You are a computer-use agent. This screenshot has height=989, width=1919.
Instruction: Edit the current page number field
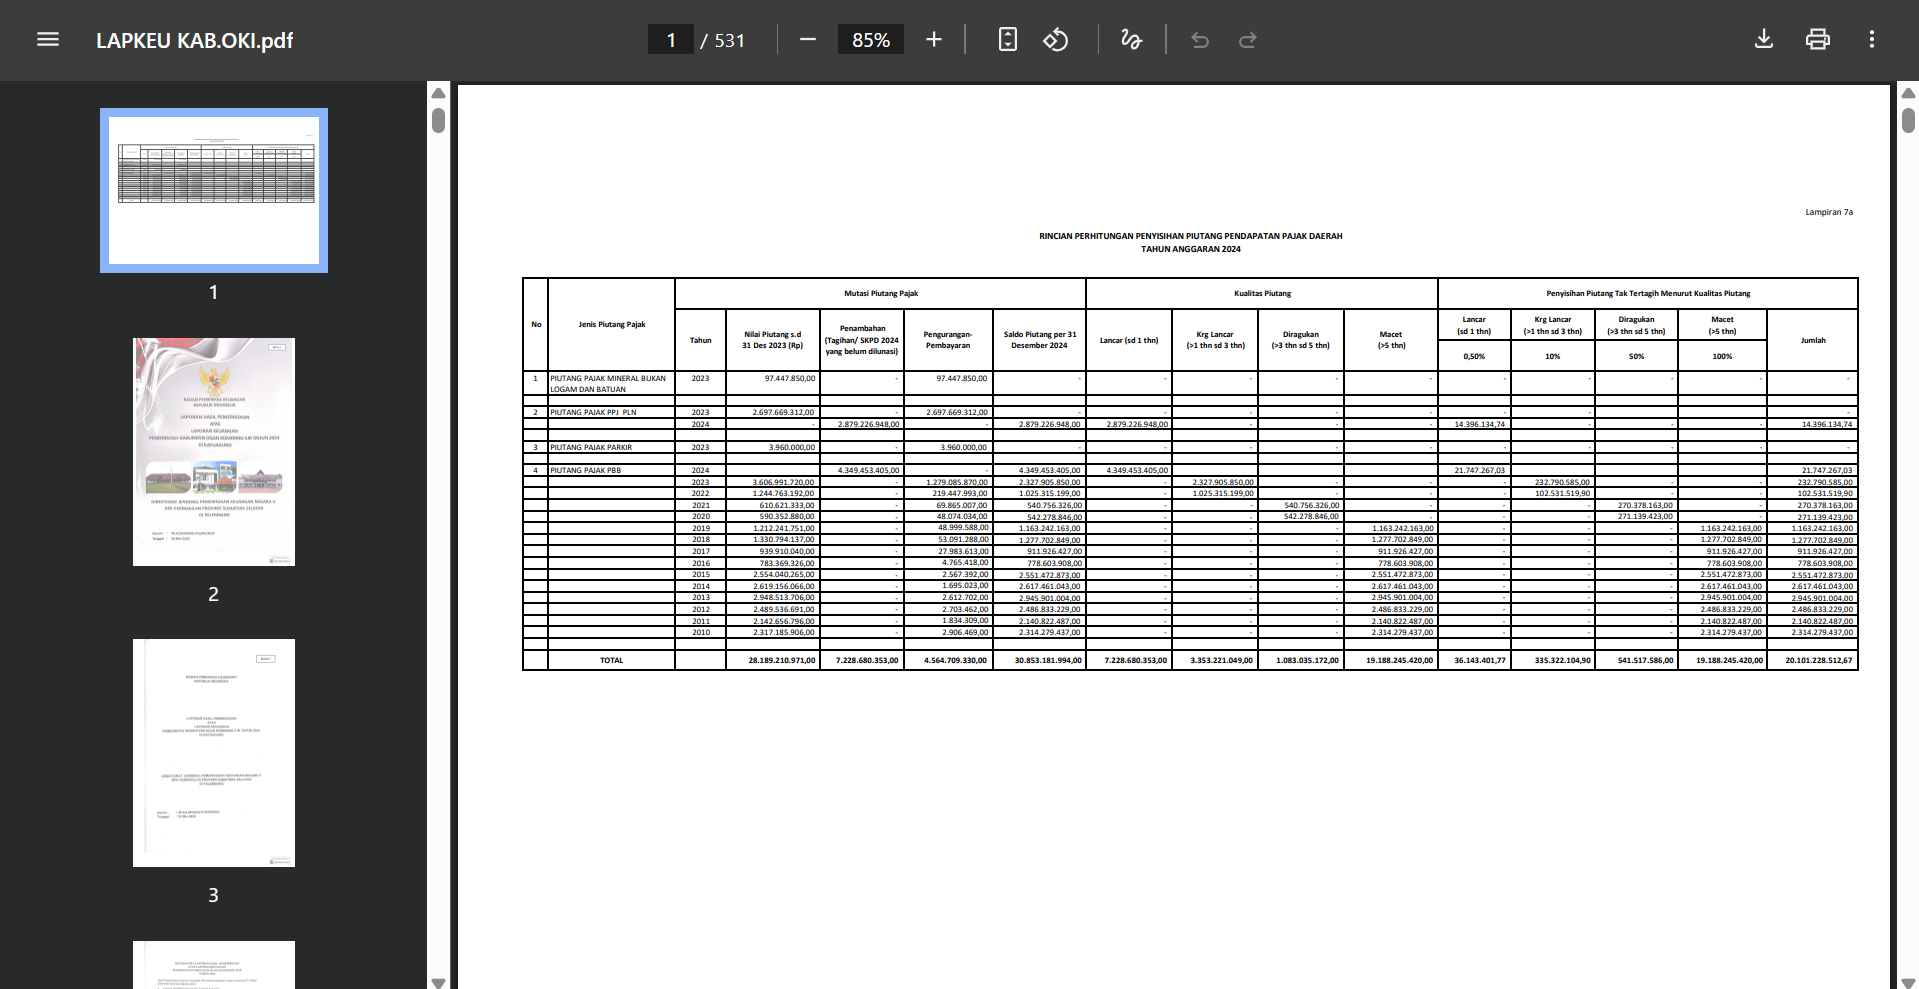pos(671,40)
